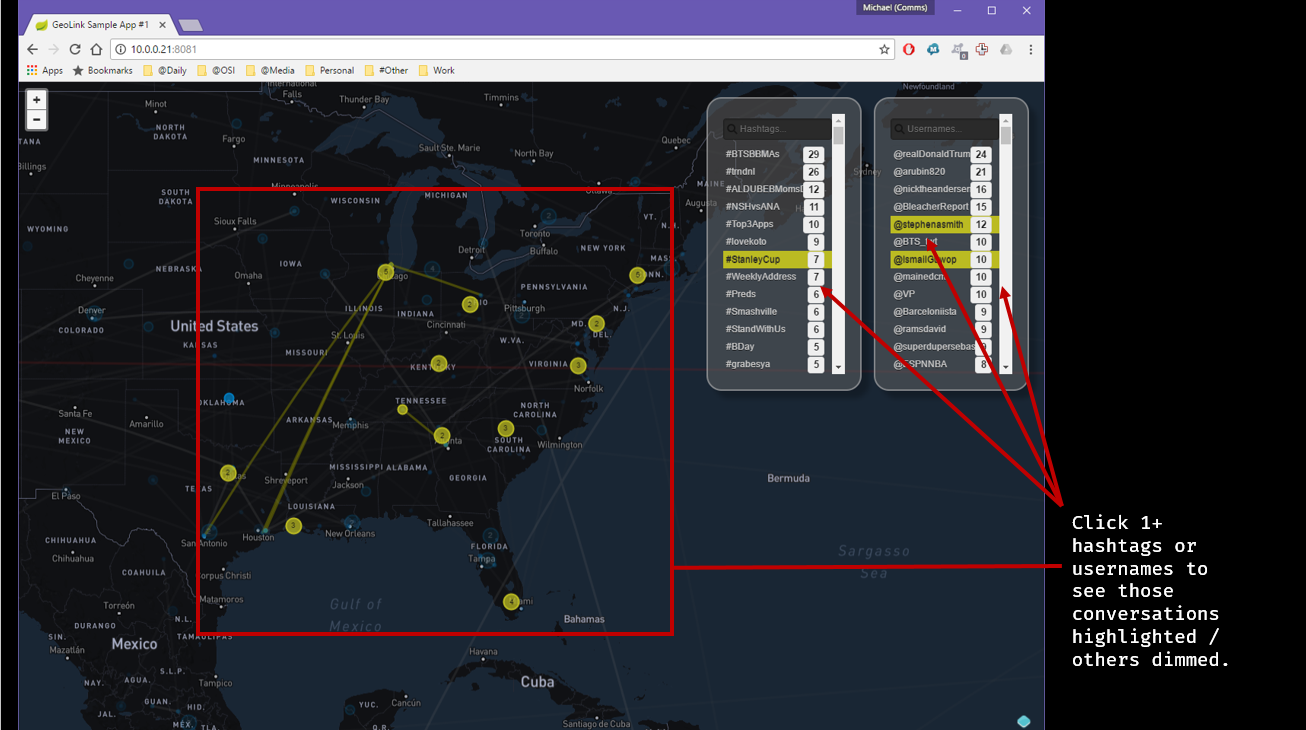Image resolution: width=1306 pixels, height=730 pixels.
Task: Zoom in on the map
Action: (36, 100)
